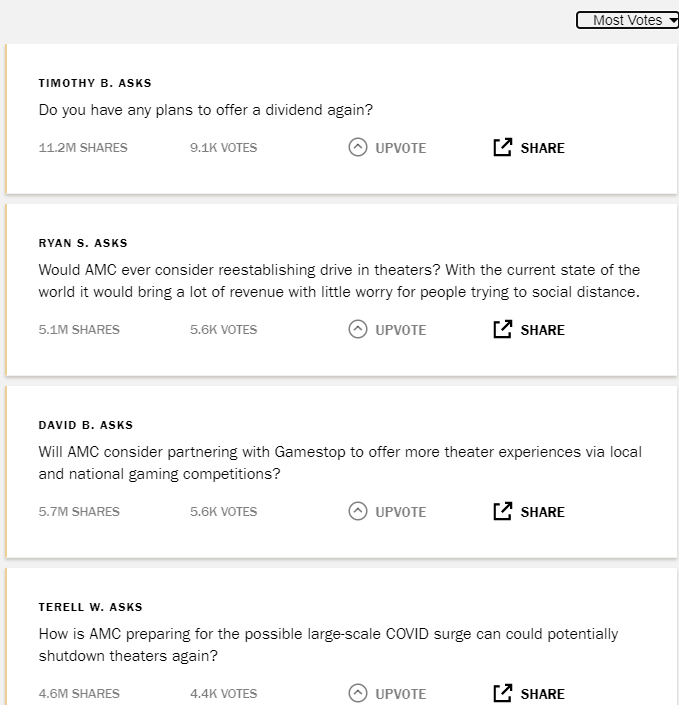Image resolution: width=679 pixels, height=705 pixels.
Task: Click share arrow icon on Ryan S.'s question
Action: (503, 329)
